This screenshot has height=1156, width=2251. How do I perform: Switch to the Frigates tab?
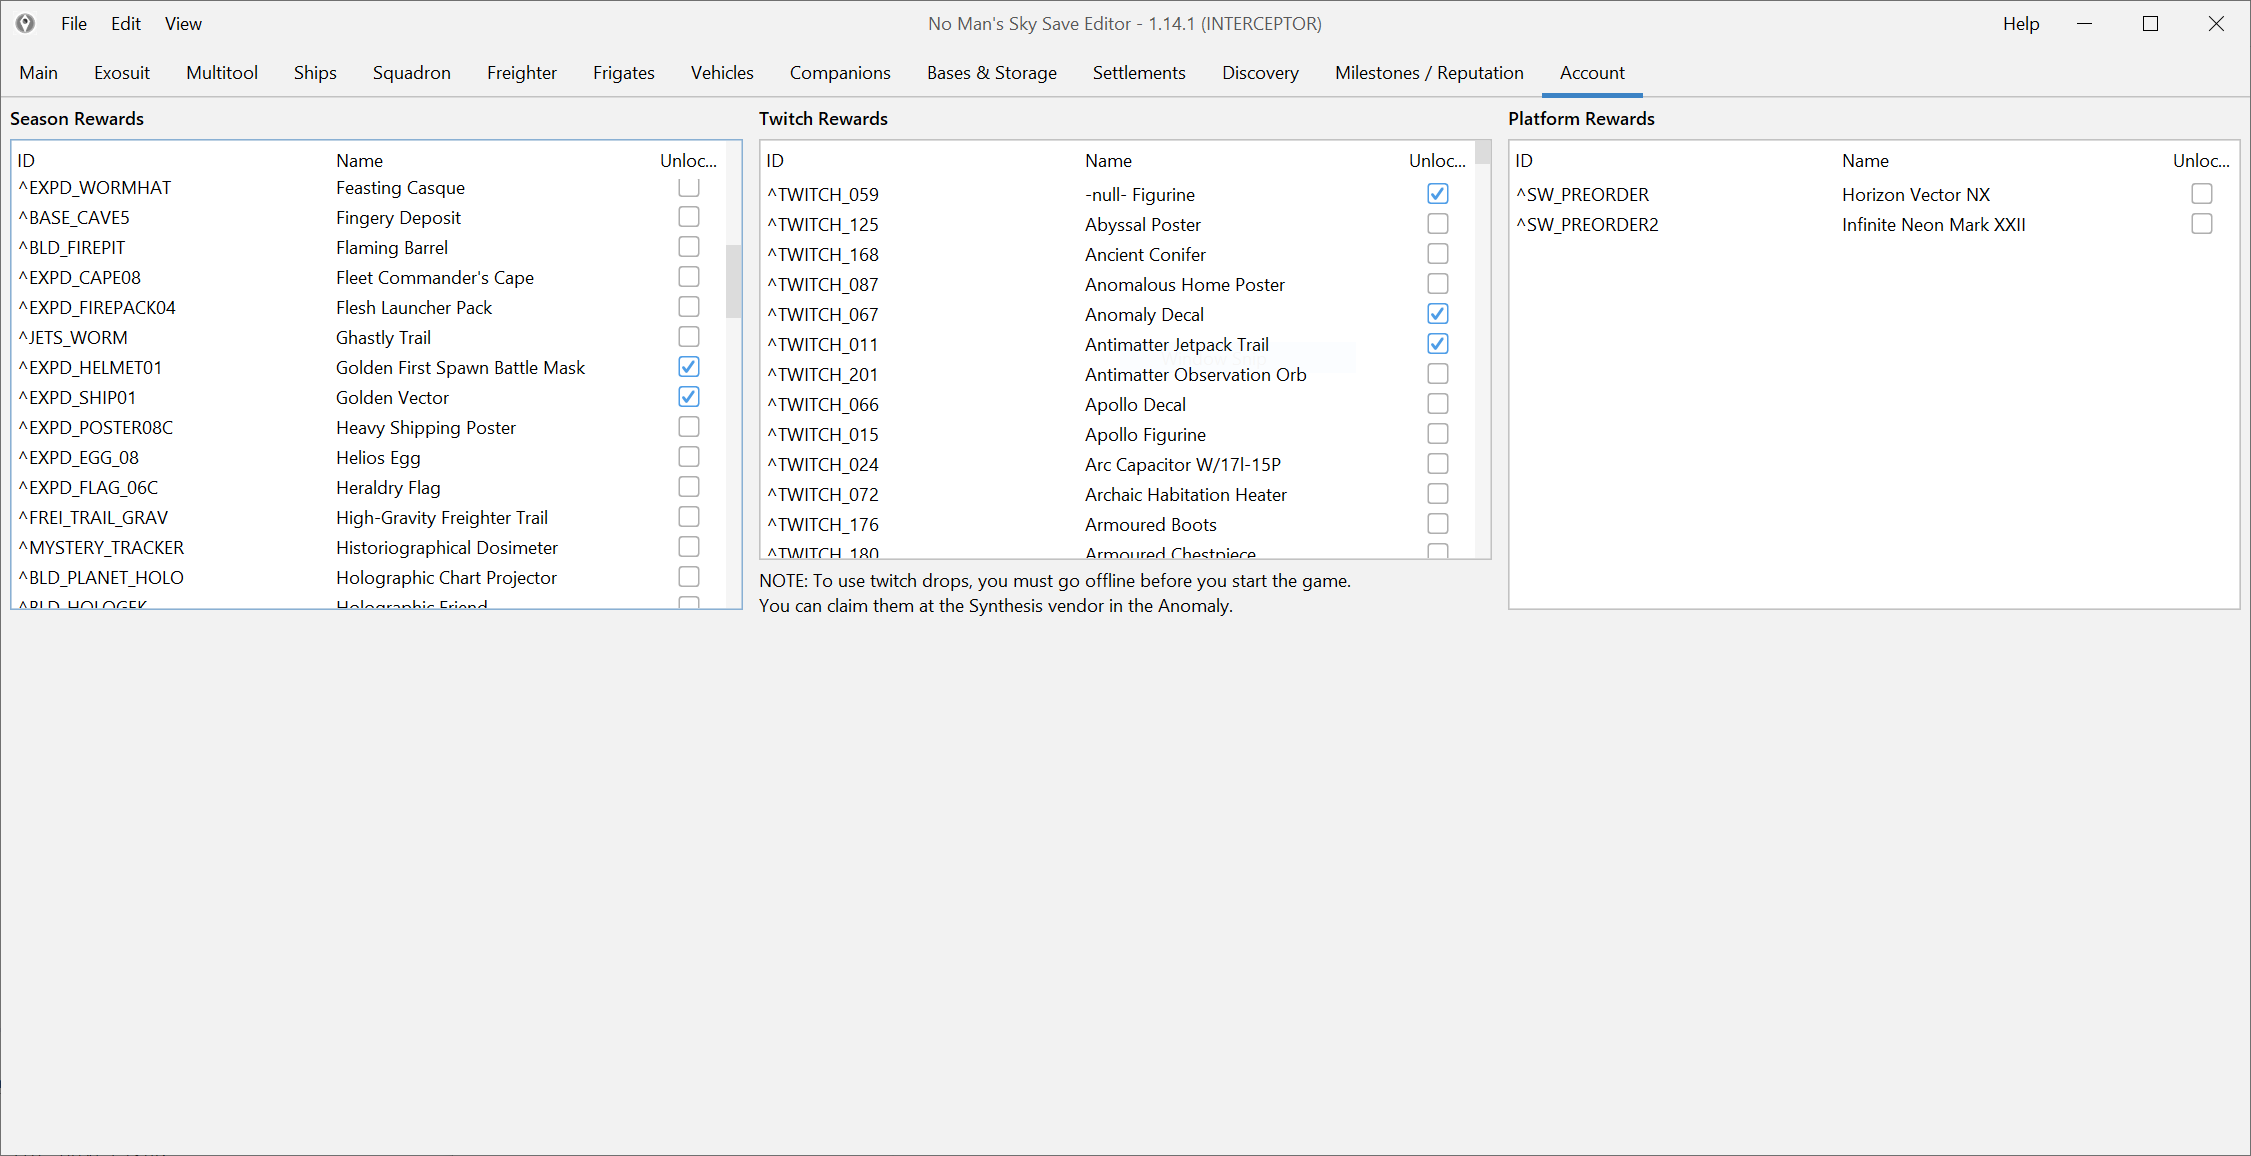(x=623, y=72)
